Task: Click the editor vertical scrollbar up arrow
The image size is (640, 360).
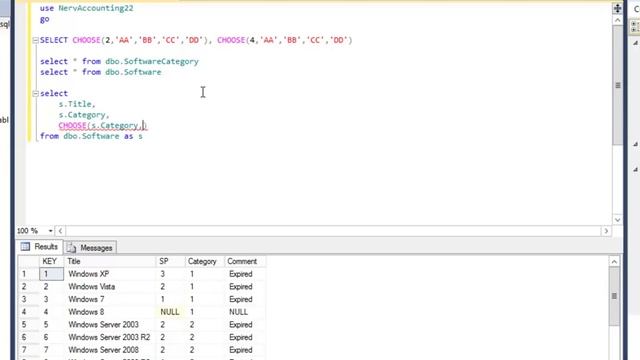Action: tap(618, 20)
